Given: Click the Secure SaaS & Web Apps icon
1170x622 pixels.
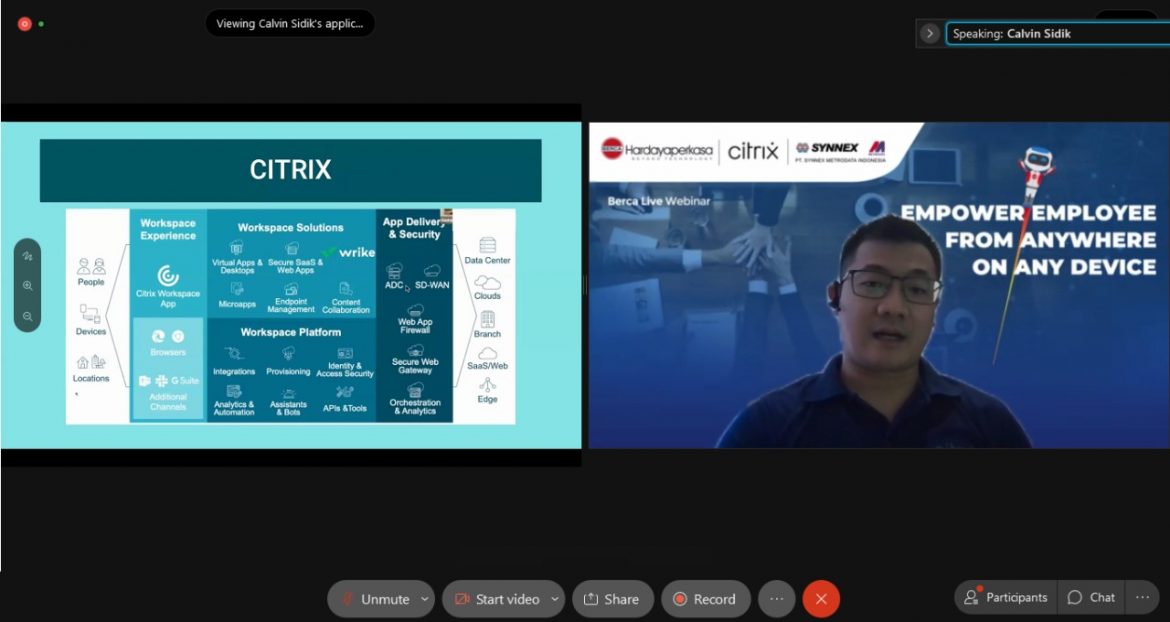Looking at the screenshot, I should [292, 248].
